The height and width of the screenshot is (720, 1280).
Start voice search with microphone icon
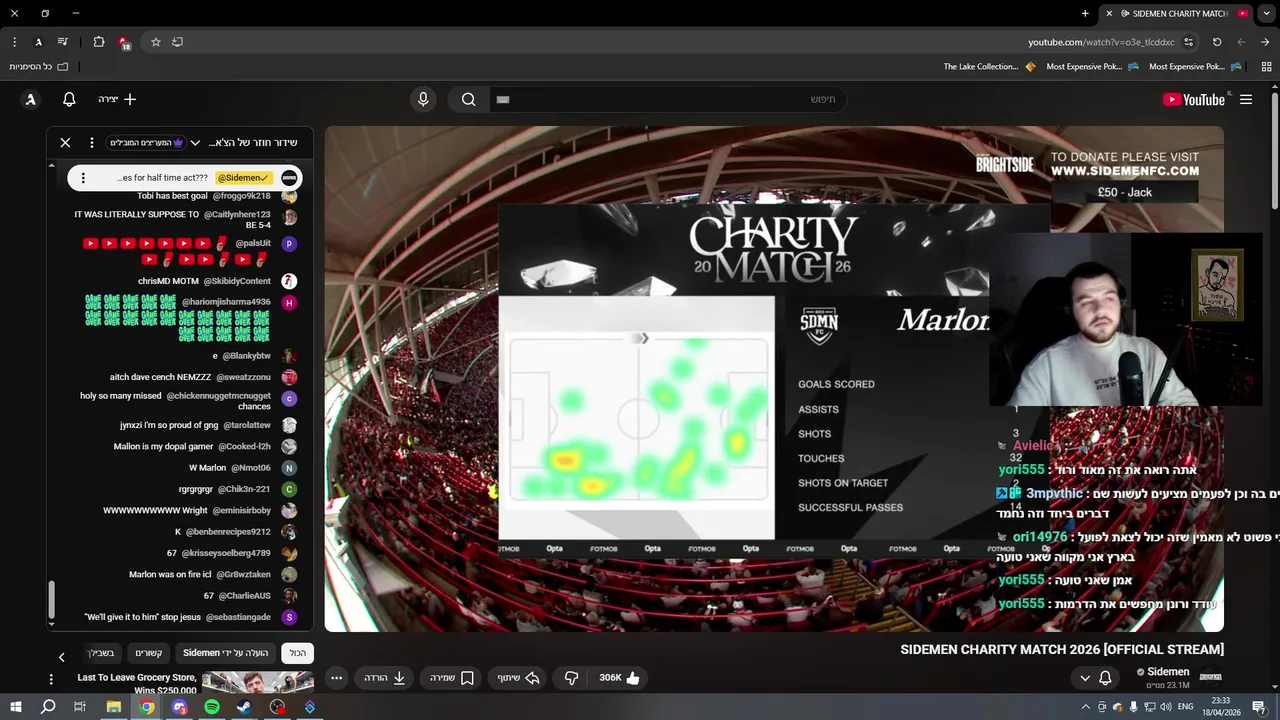[423, 99]
